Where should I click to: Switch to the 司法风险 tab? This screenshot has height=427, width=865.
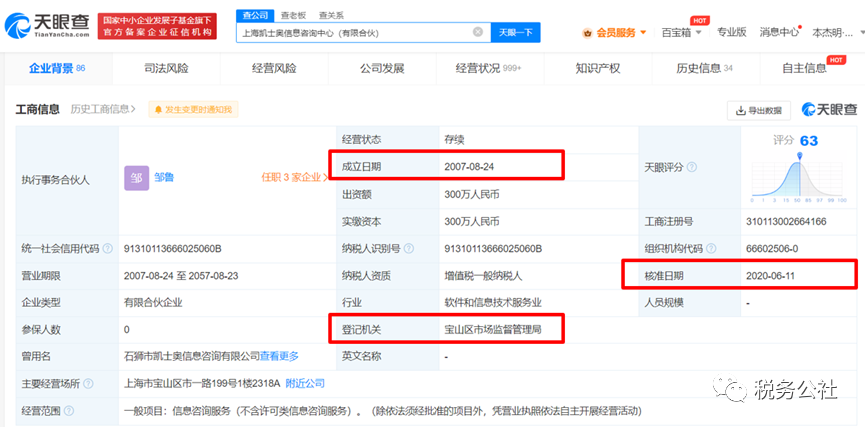pos(166,68)
